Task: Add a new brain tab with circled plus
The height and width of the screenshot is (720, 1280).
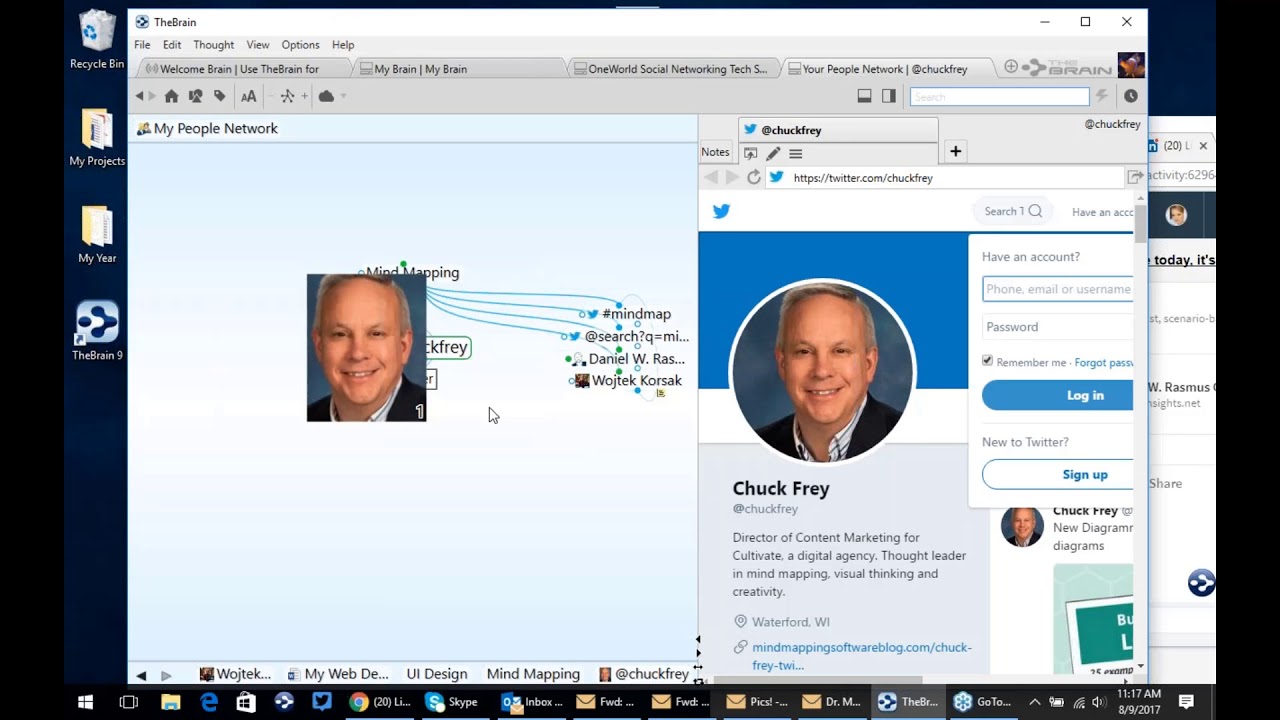Action: tap(1011, 67)
